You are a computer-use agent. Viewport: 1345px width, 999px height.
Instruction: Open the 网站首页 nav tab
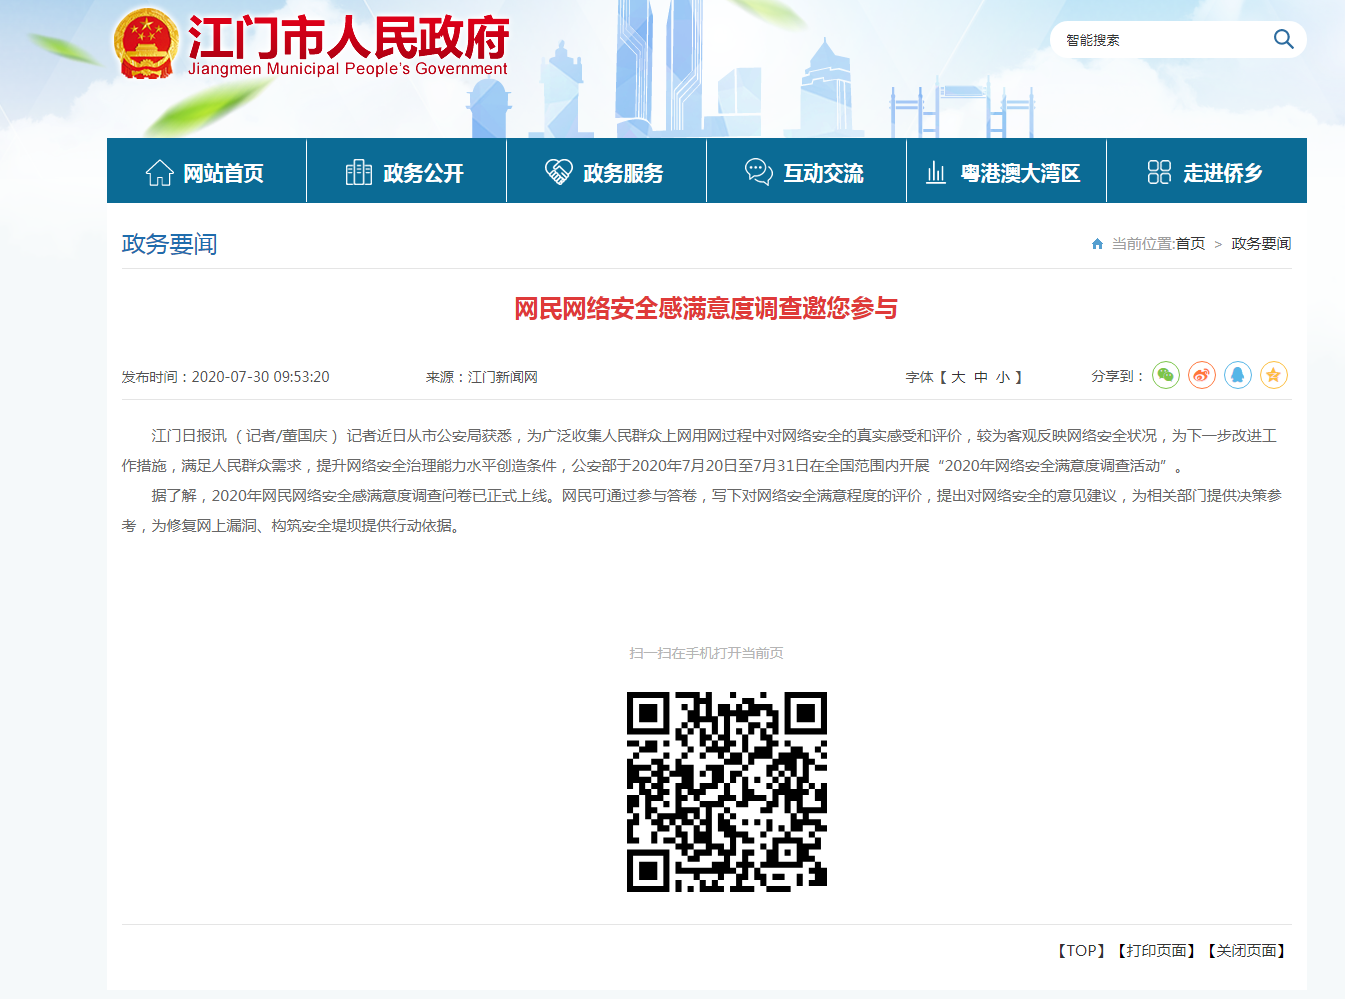[206, 171]
